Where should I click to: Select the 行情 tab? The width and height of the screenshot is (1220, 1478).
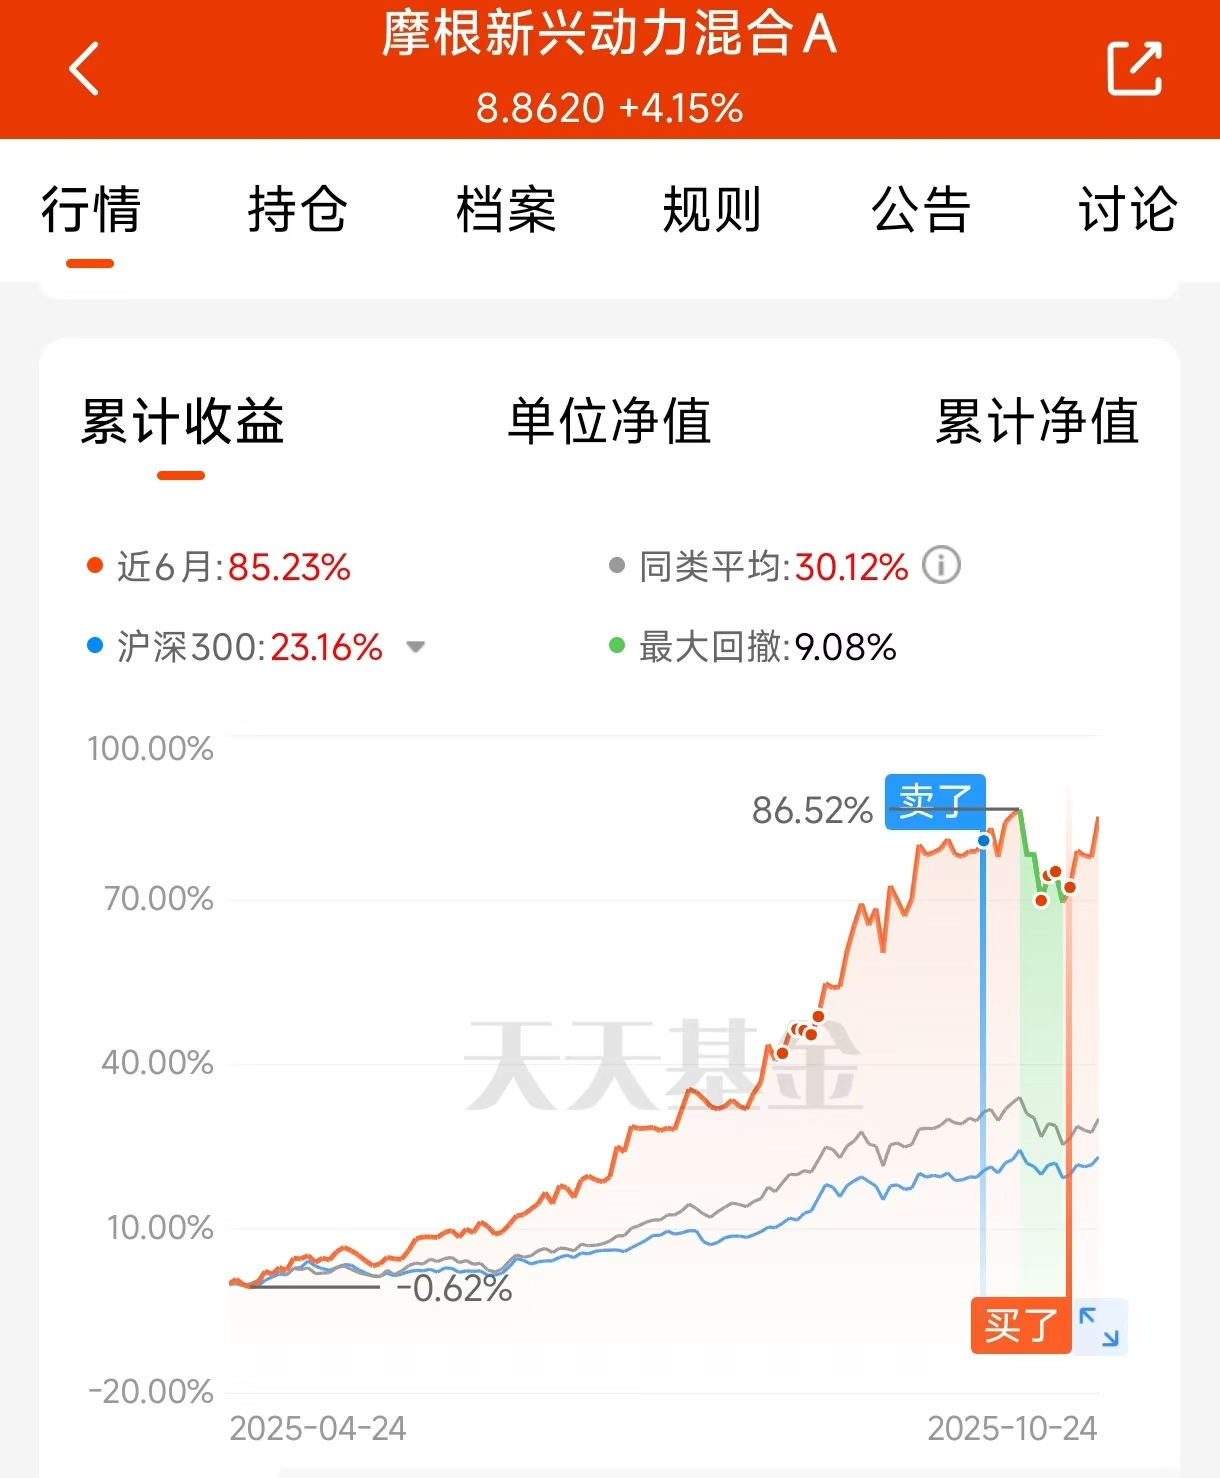(91, 210)
